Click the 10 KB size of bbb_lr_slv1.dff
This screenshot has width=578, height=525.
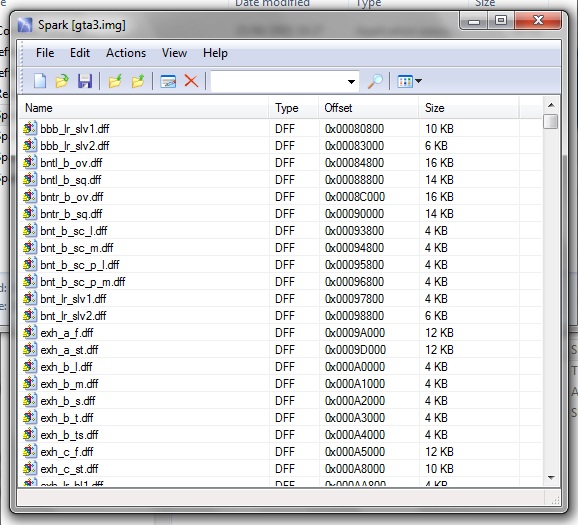tap(439, 129)
